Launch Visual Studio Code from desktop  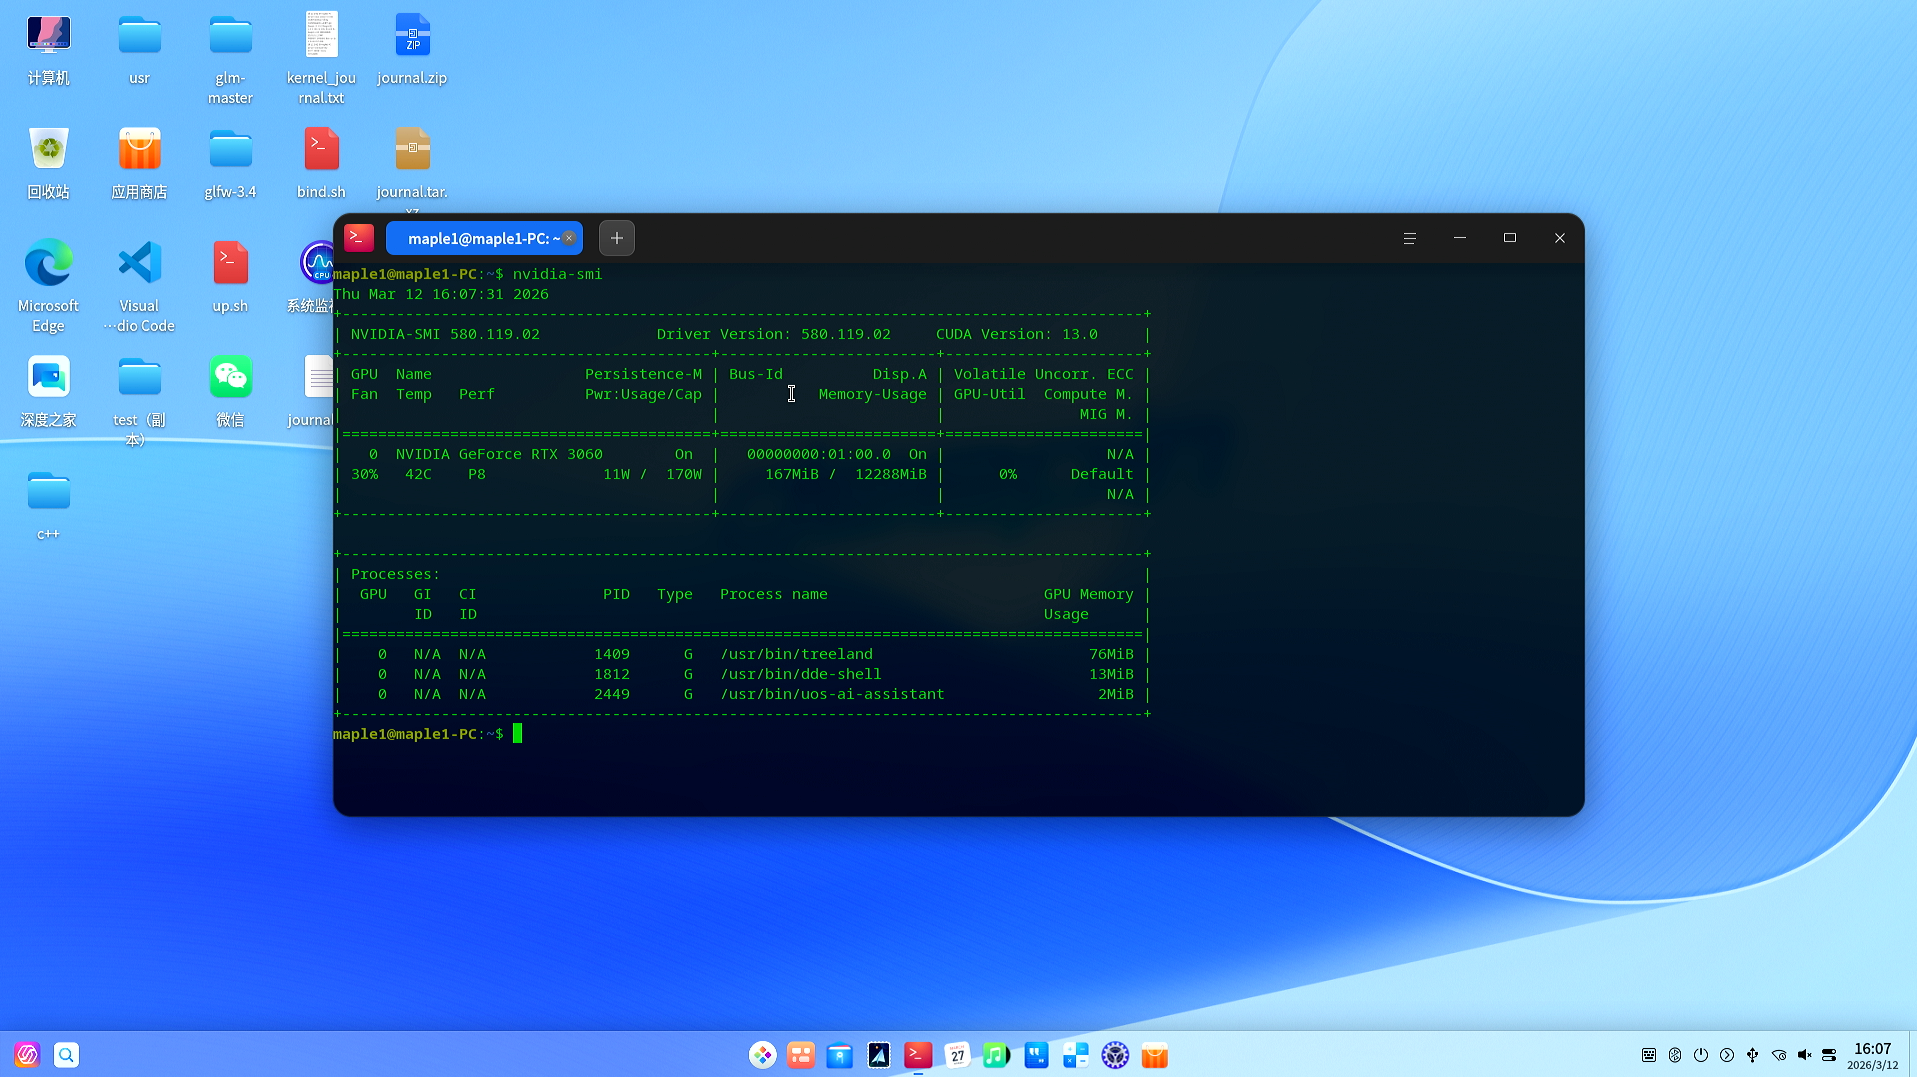pos(139,265)
